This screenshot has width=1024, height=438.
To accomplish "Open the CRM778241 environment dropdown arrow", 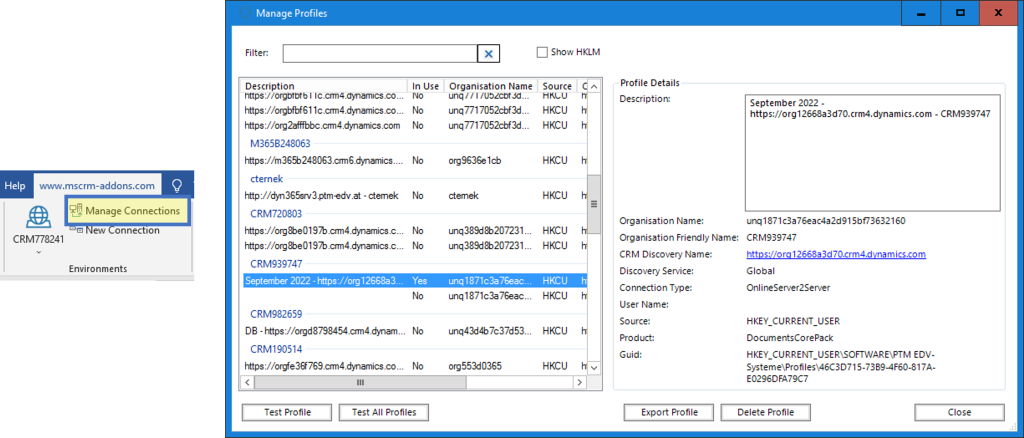I will (39, 252).
